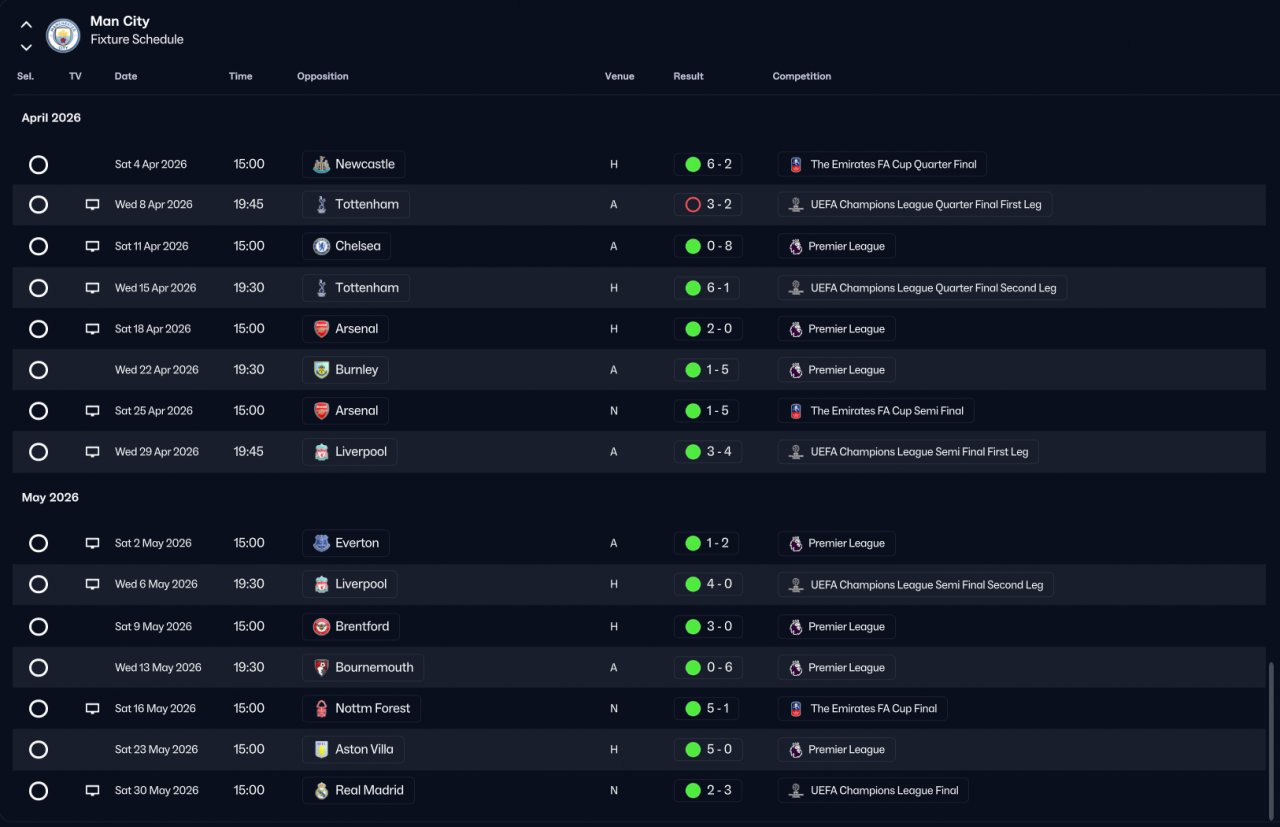Click TV icon for Liverpool 6 May match
The height and width of the screenshot is (827, 1280).
click(92, 584)
